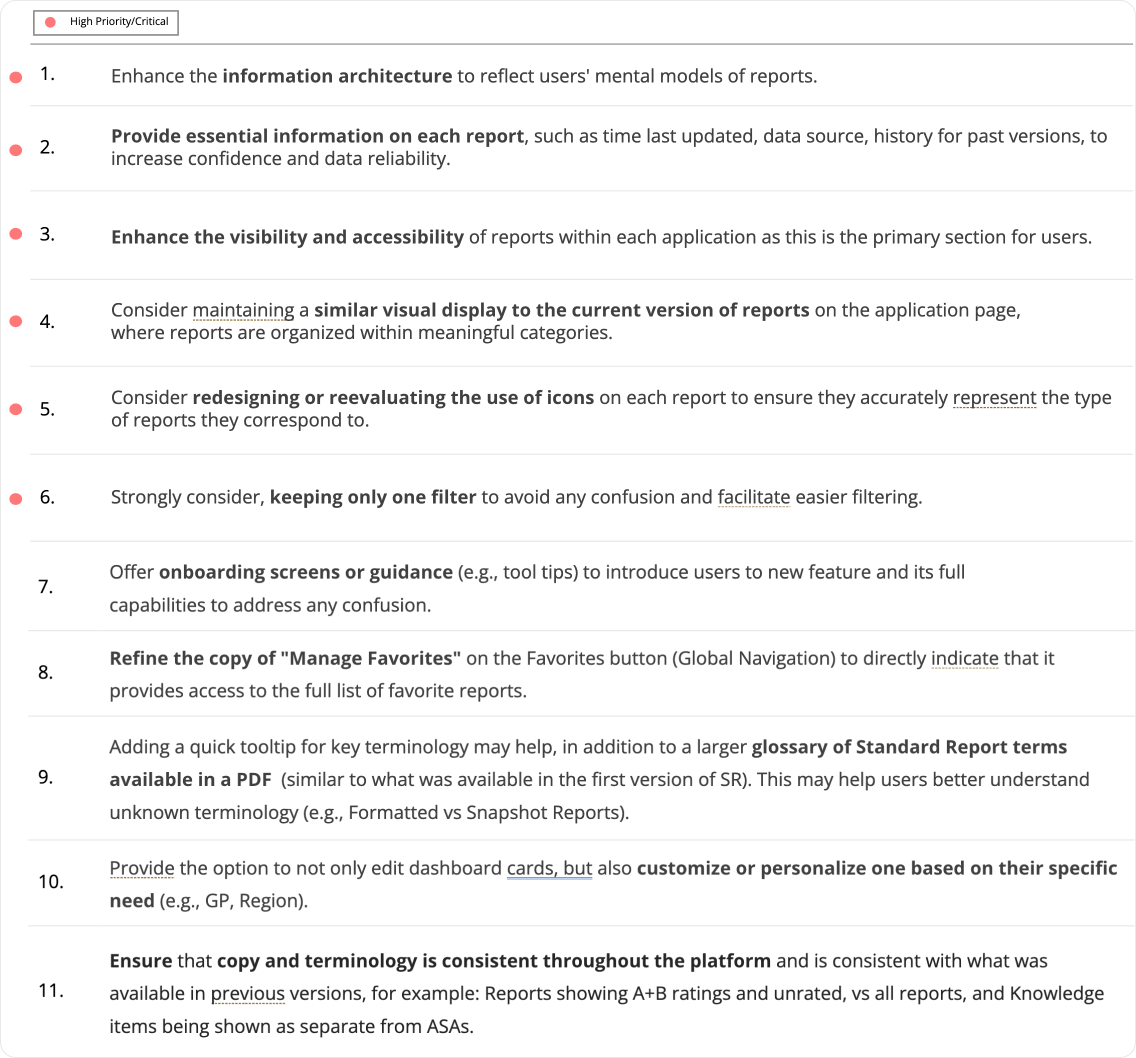1136x1058 pixels.
Task: Click the row number 11
Action: [x=49, y=991]
